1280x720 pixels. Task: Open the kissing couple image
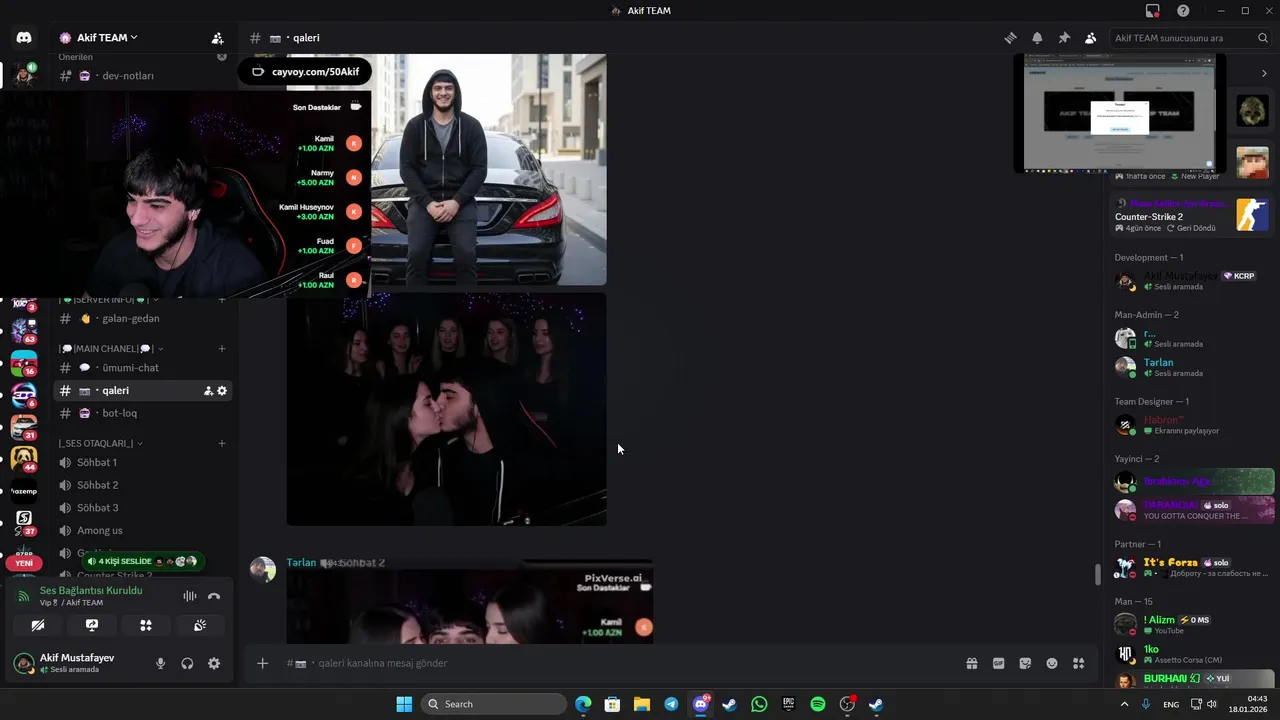446,409
